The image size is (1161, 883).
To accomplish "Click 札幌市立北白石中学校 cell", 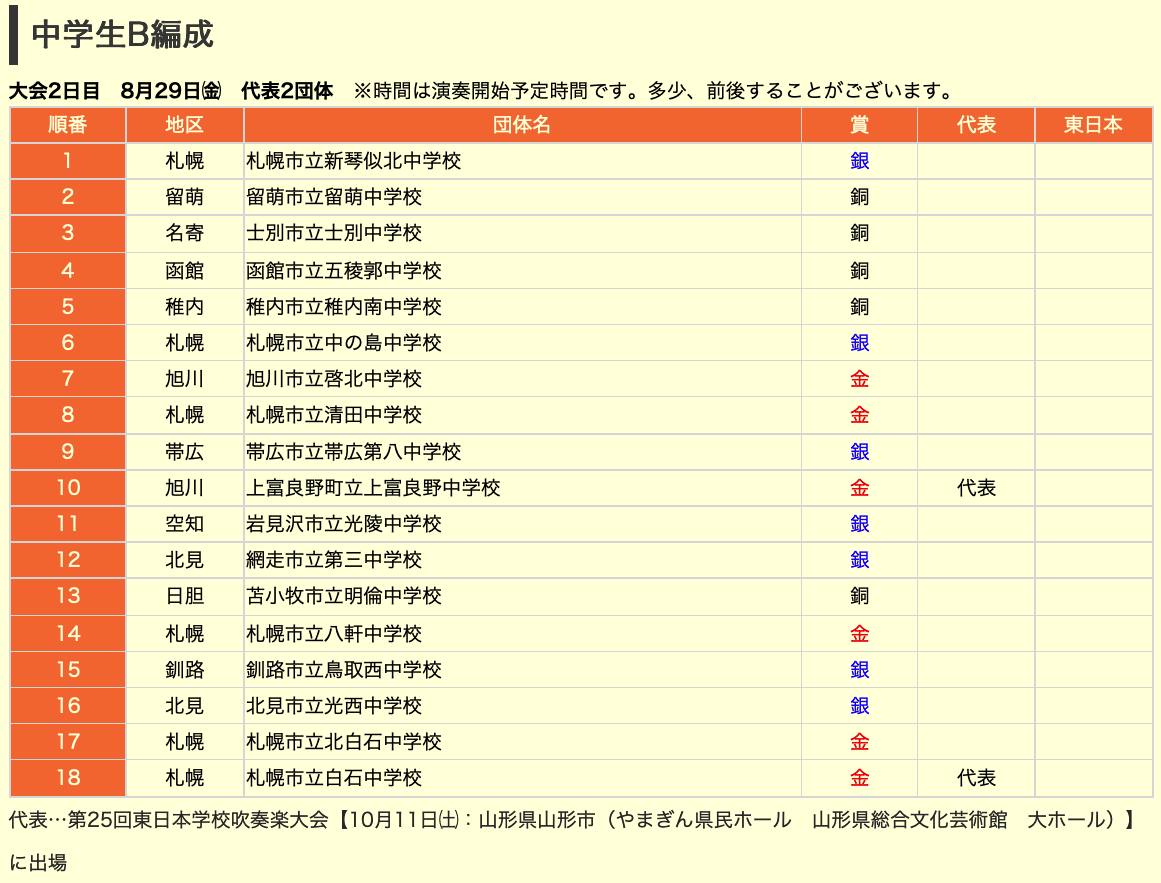I will tap(344, 742).
